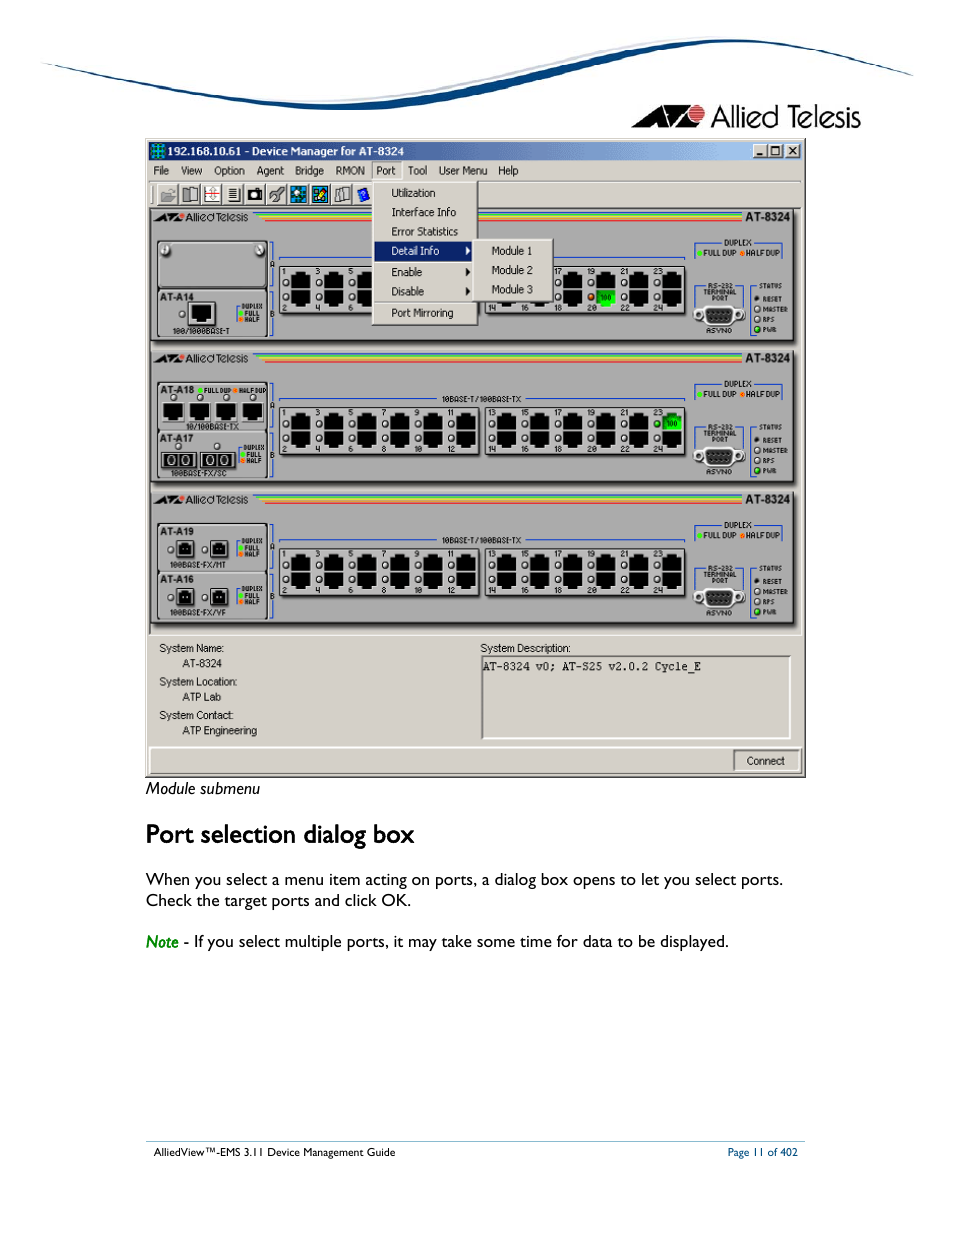Click second port of AT-A16 module
The width and height of the screenshot is (954, 1235).
tap(219, 597)
